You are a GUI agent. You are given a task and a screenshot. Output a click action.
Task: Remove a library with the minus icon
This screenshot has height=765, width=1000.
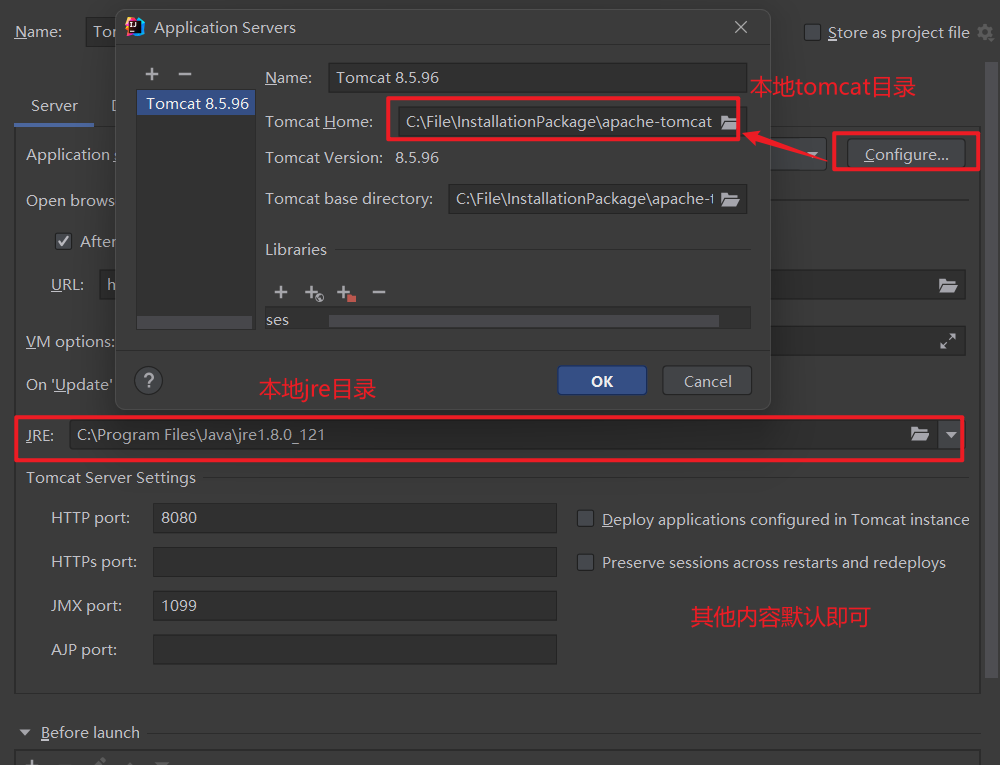click(x=379, y=292)
